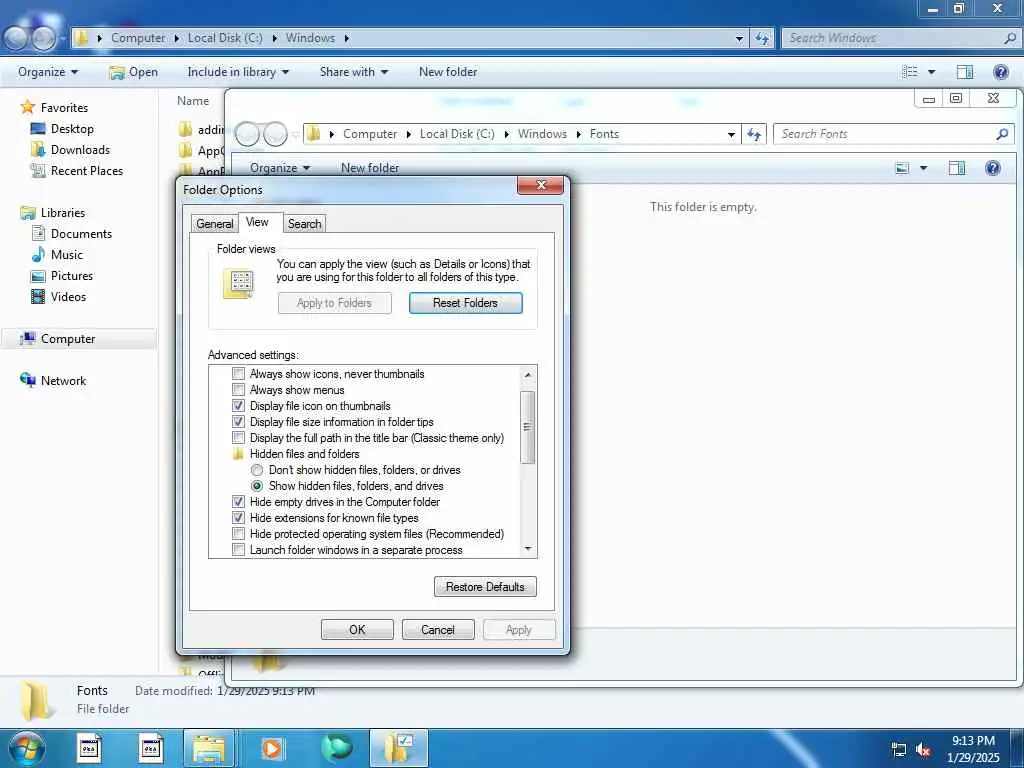This screenshot has height=768, width=1024.
Task: Enable Always show icons, never thumbnails
Action: click(x=238, y=374)
